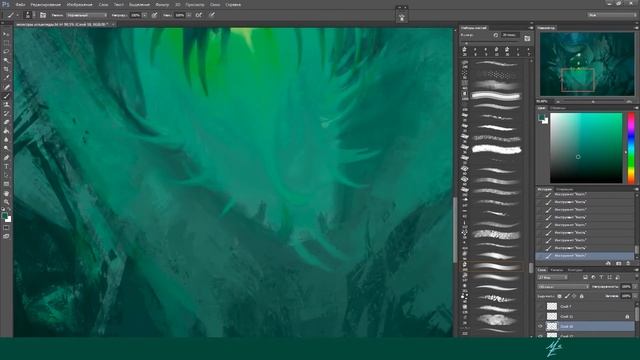Switch to the Операции tab
Viewport: 640px width, 360px height.
[x=564, y=189]
